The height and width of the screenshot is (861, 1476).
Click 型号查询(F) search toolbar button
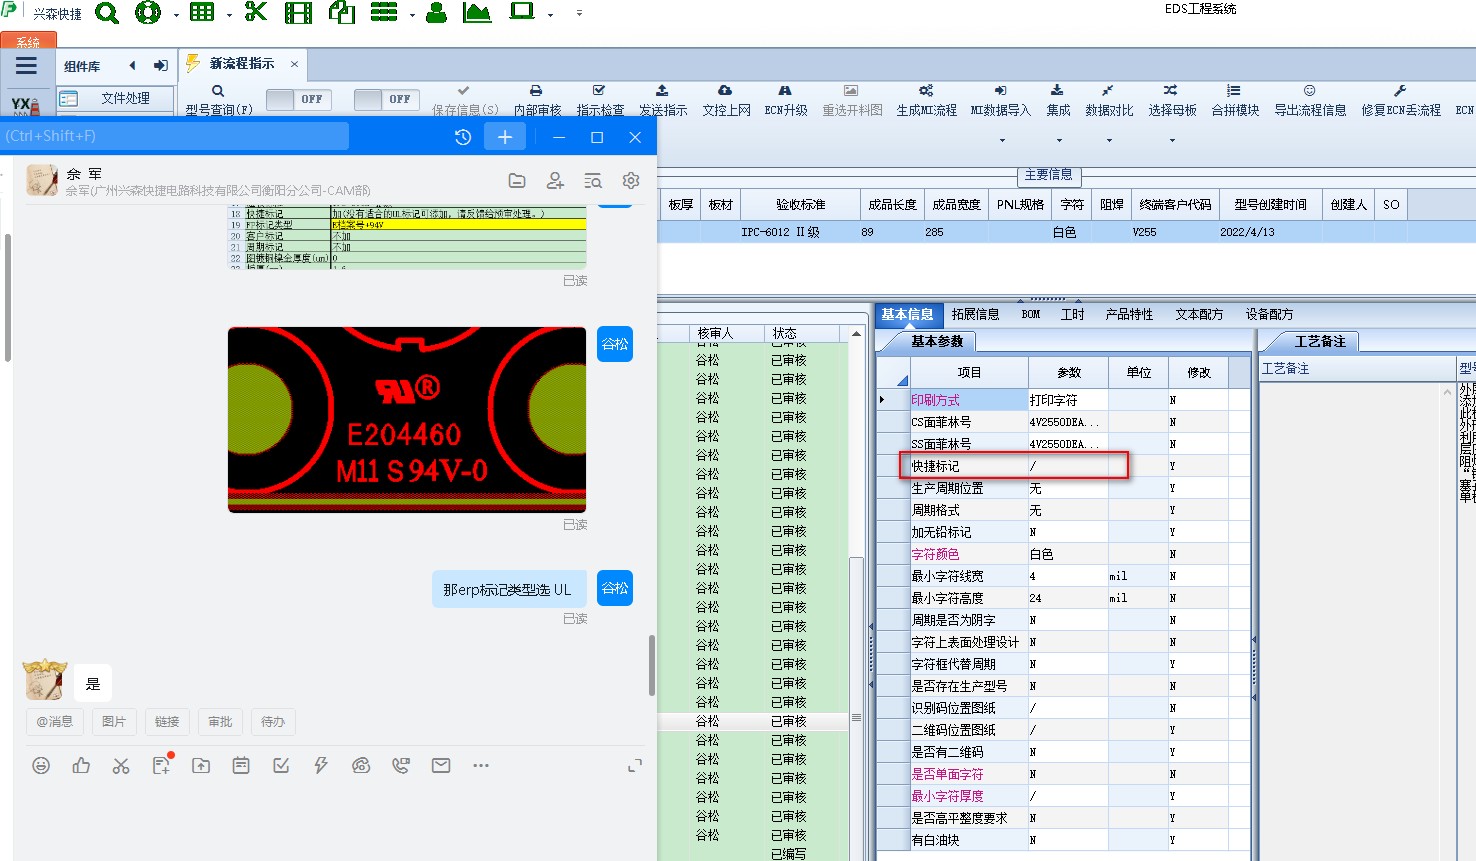pyautogui.click(x=218, y=101)
